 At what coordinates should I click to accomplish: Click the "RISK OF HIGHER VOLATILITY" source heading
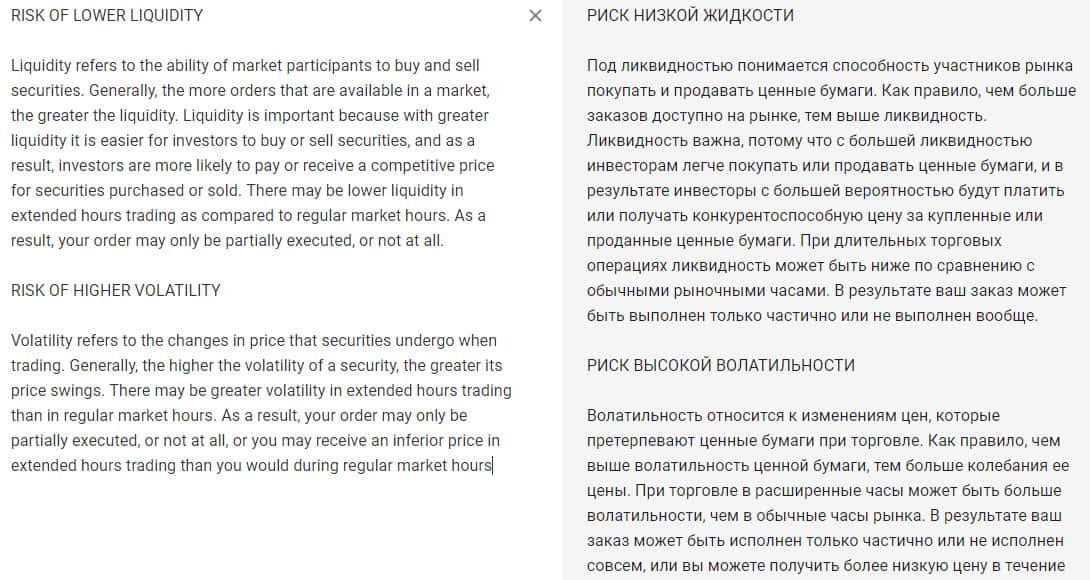click(x=116, y=290)
